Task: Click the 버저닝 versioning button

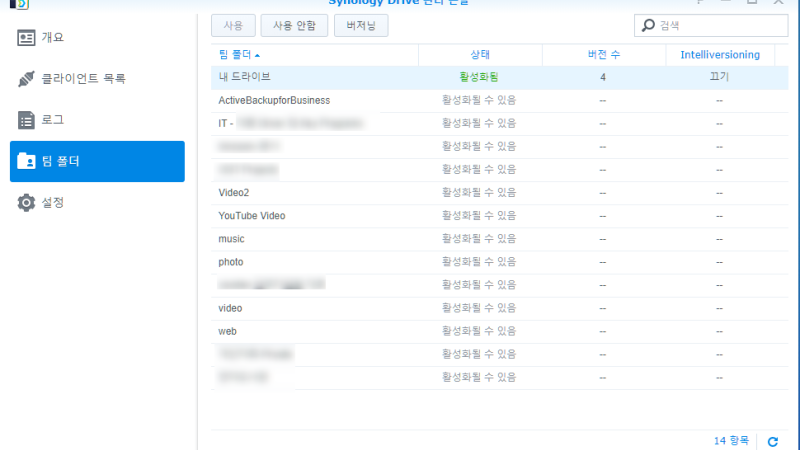Action: click(x=361, y=26)
